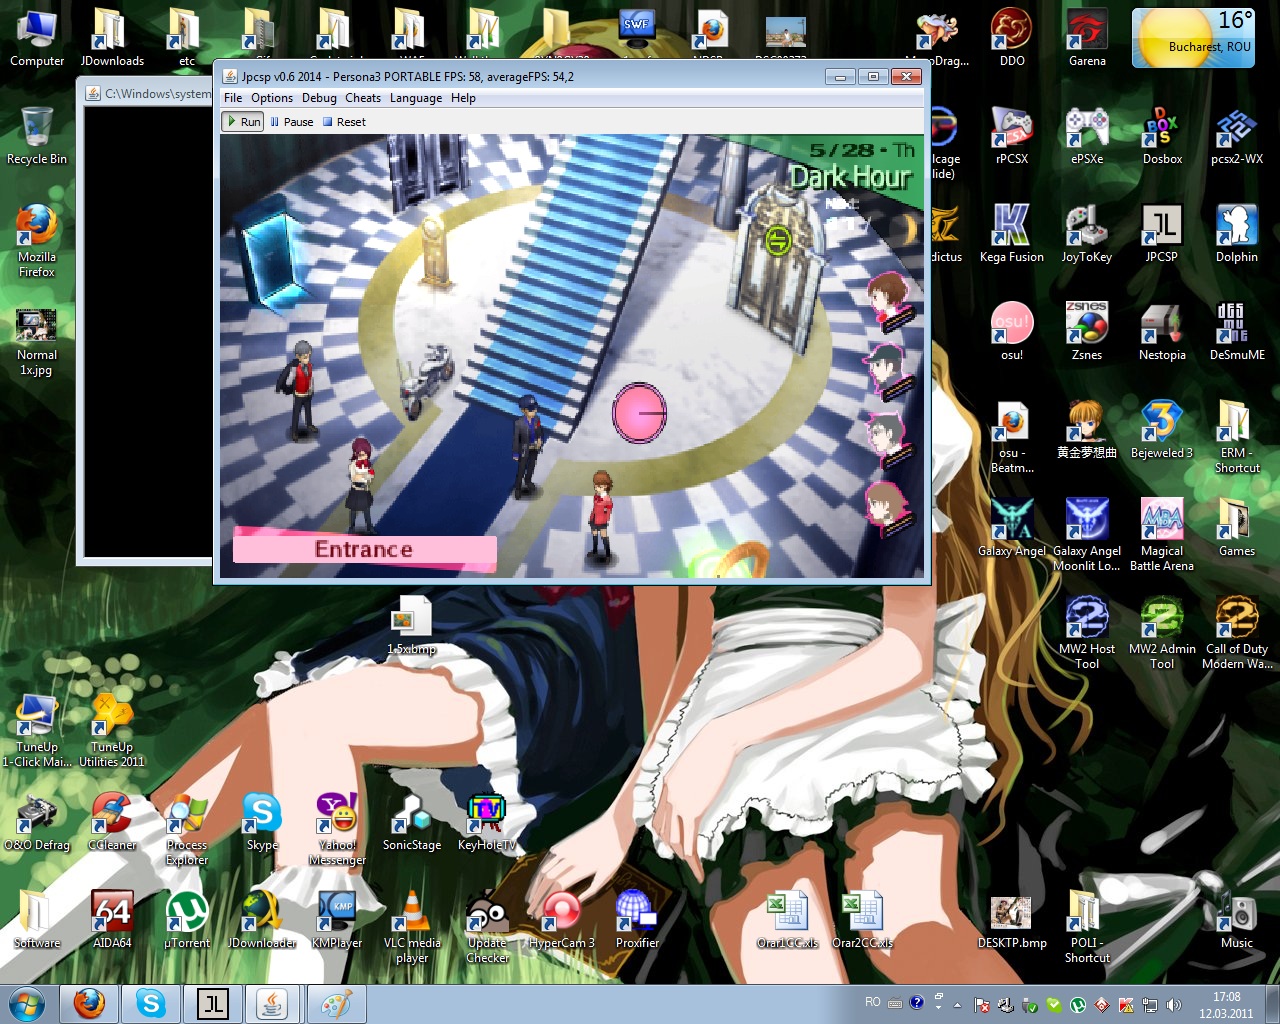Click the Reset button in Jpcsp
Viewport: 1280px width, 1024px height.
(x=344, y=122)
